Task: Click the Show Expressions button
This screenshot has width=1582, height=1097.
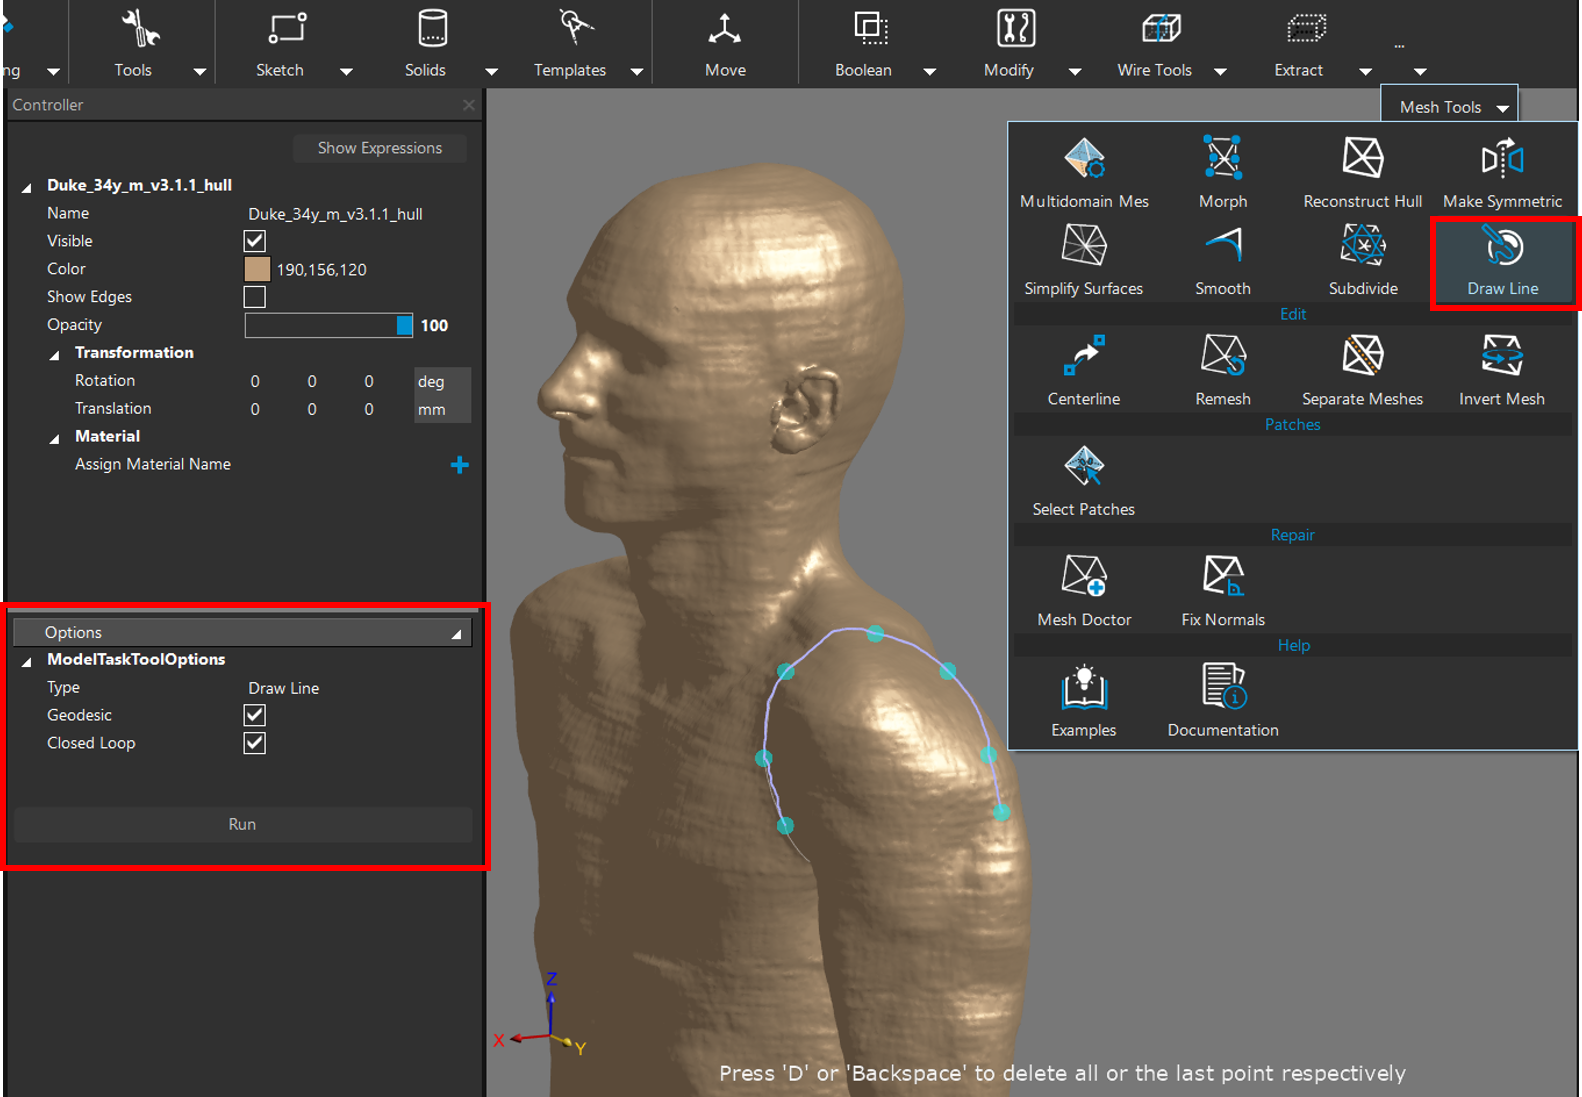Action: pyautogui.click(x=379, y=148)
